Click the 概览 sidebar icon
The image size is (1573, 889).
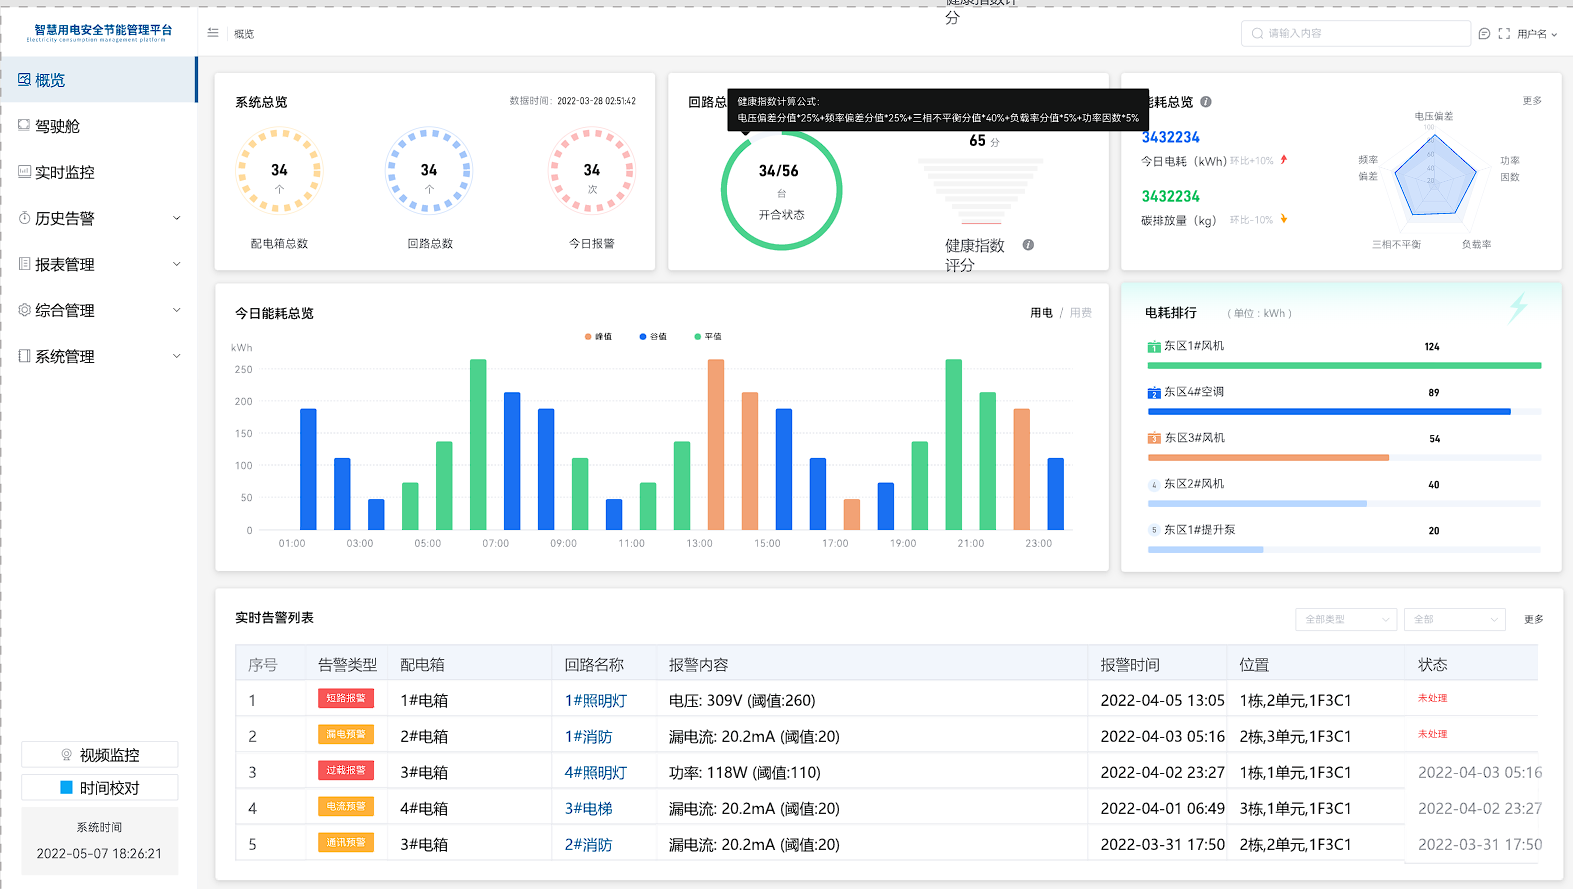[x=24, y=79]
